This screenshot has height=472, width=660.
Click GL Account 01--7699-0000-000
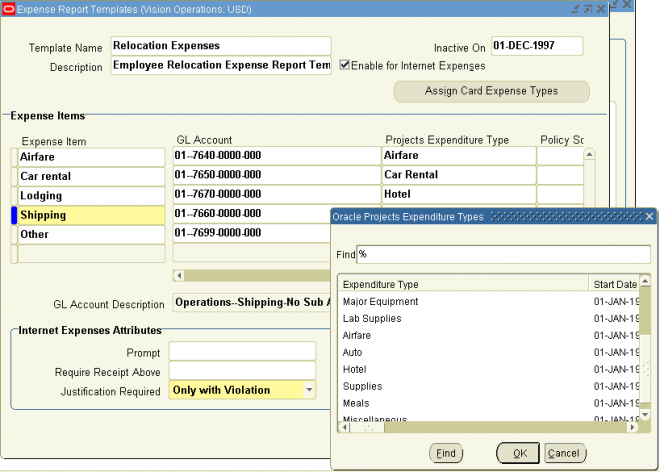tap(252, 233)
